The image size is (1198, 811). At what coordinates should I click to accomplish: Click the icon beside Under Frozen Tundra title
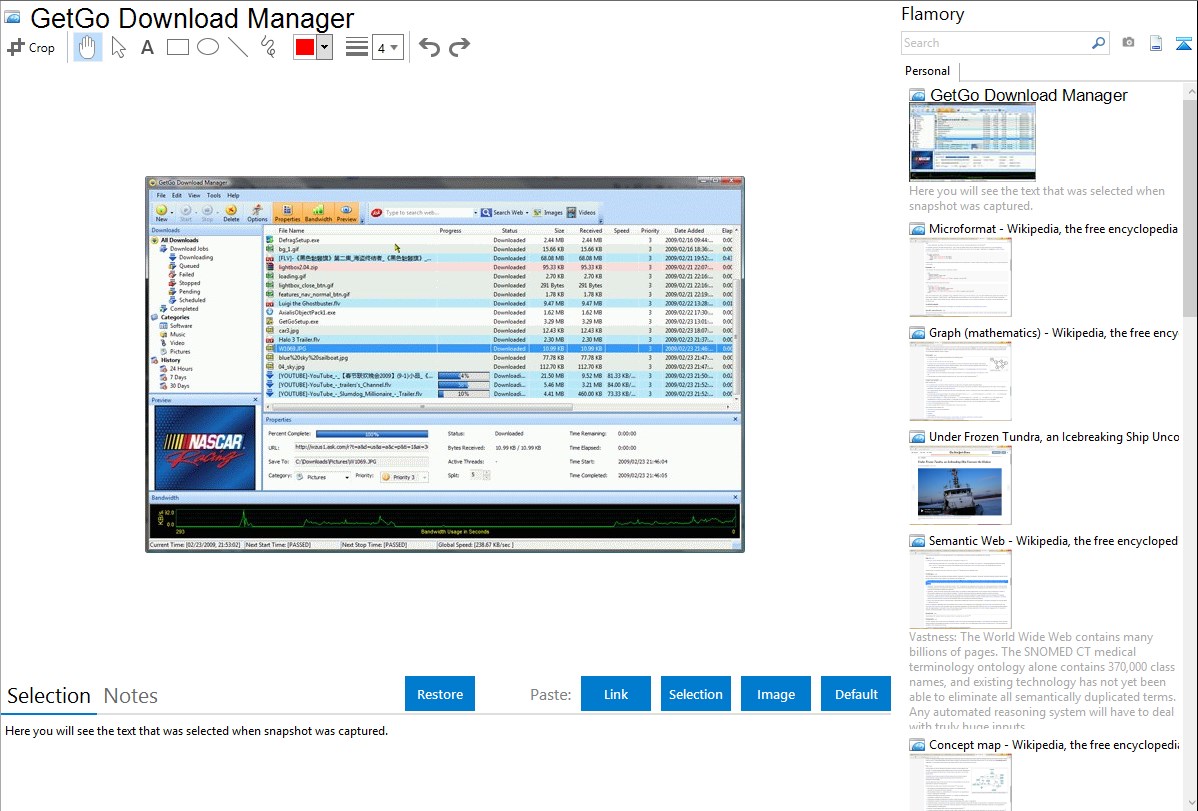(x=917, y=437)
